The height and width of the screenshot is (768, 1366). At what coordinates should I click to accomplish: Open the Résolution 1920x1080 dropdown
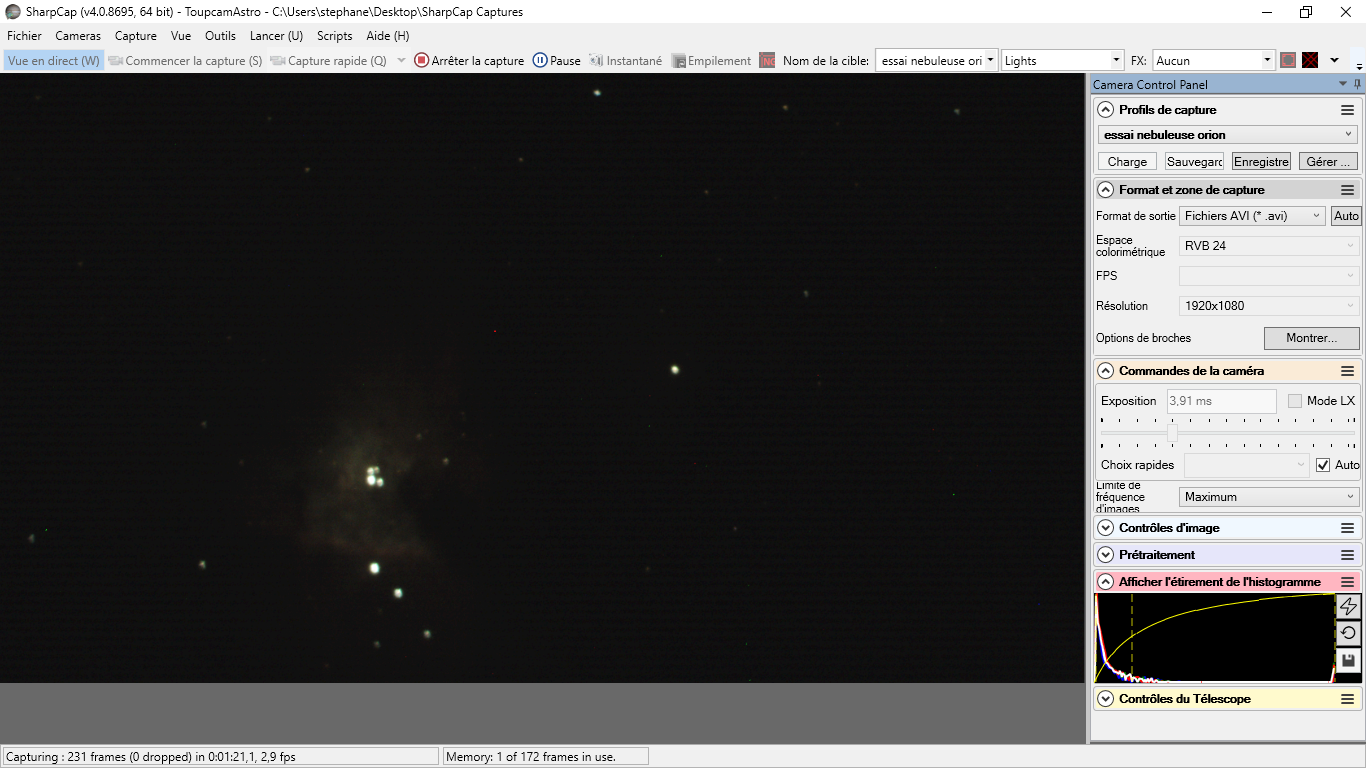tap(1268, 305)
